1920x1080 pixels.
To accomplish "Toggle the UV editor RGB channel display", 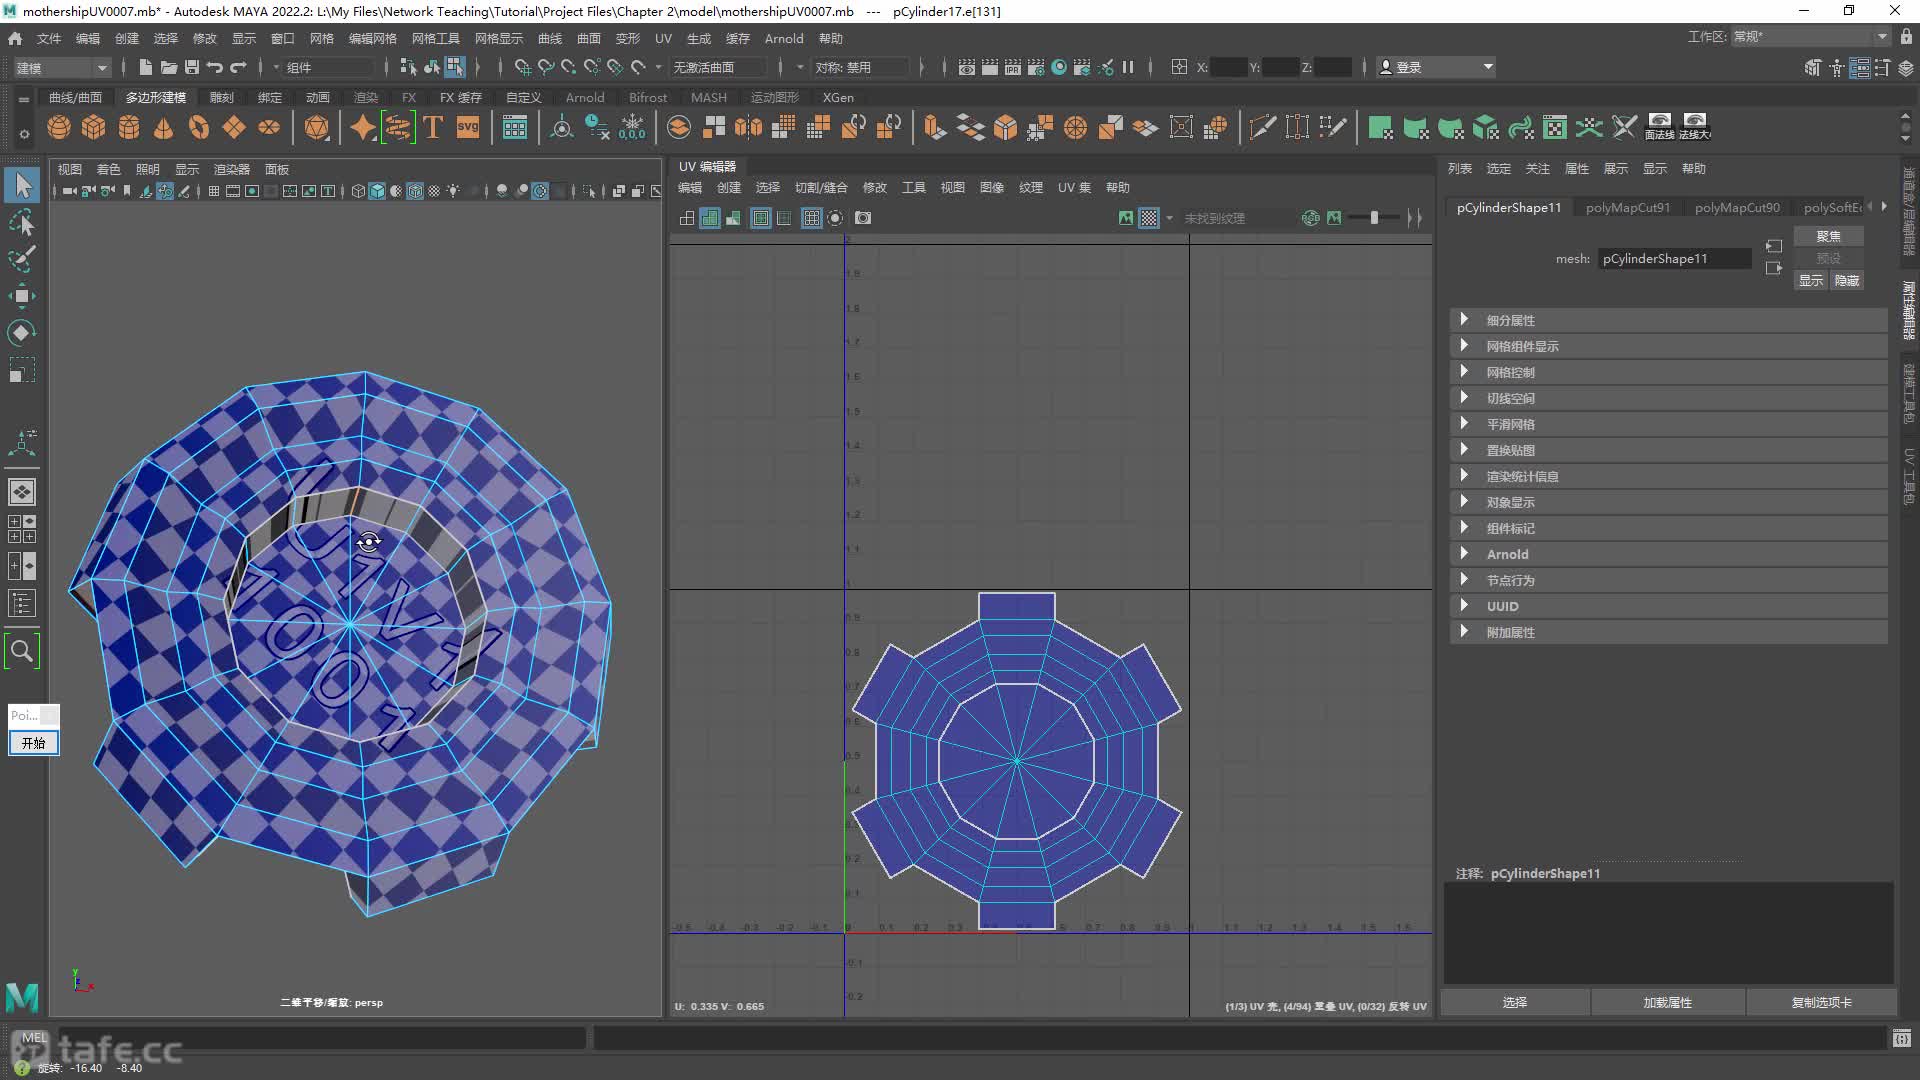I will (1311, 217).
